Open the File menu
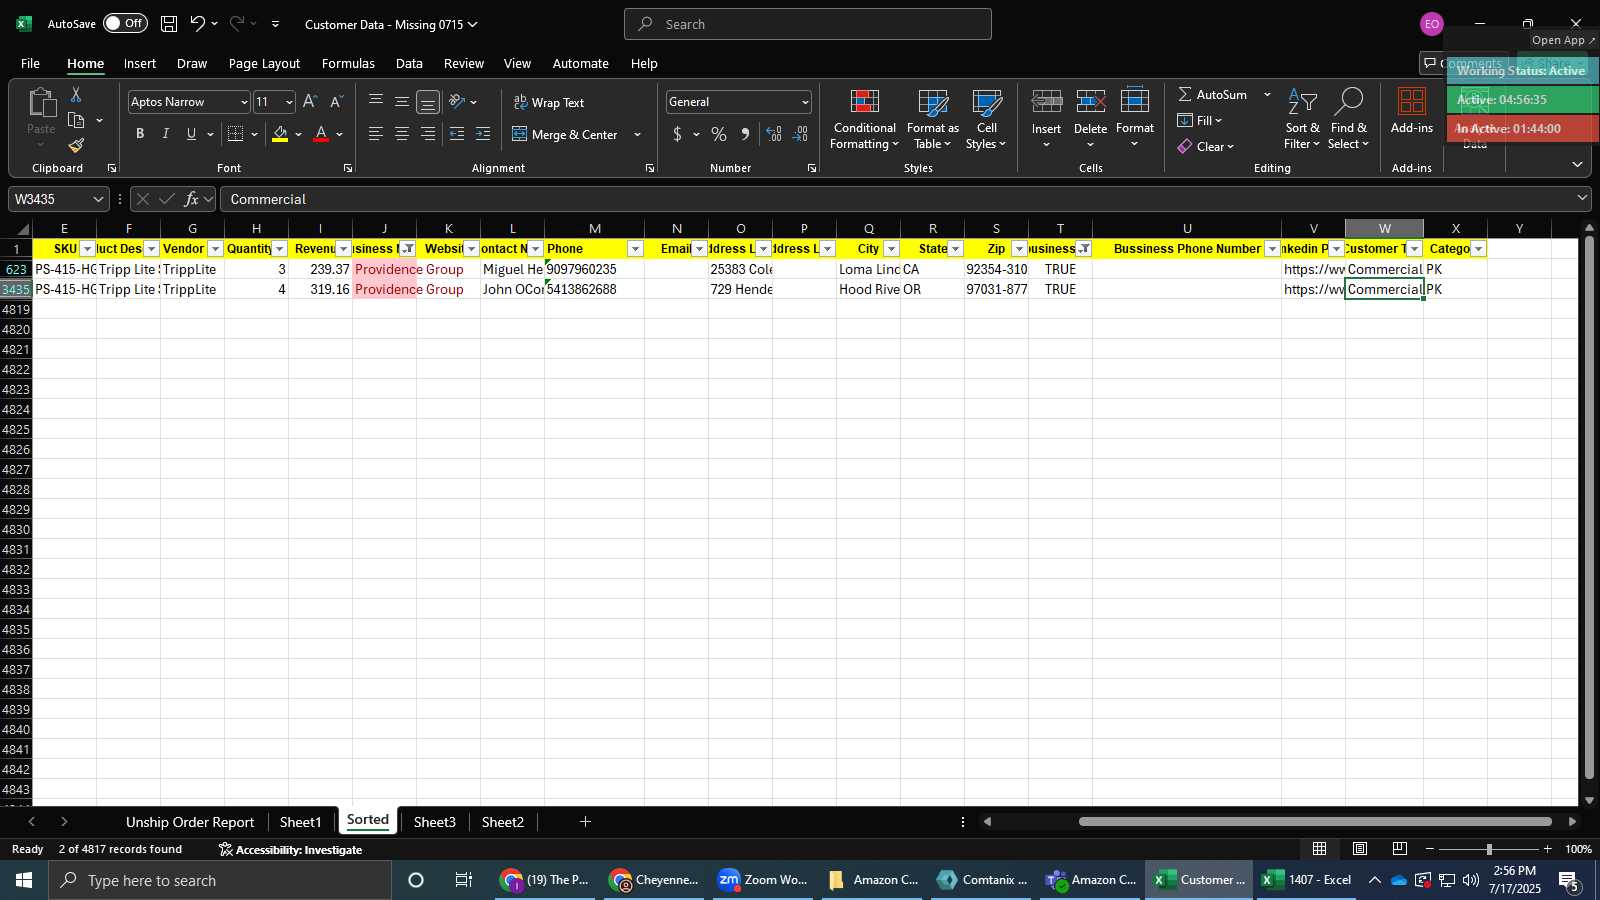The image size is (1600, 900). [30, 63]
